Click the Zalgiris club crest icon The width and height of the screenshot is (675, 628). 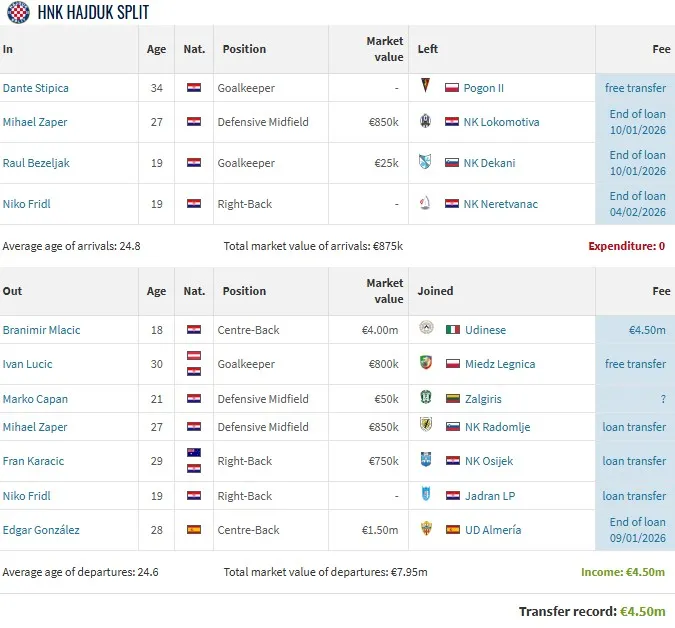[x=425, y=399]
